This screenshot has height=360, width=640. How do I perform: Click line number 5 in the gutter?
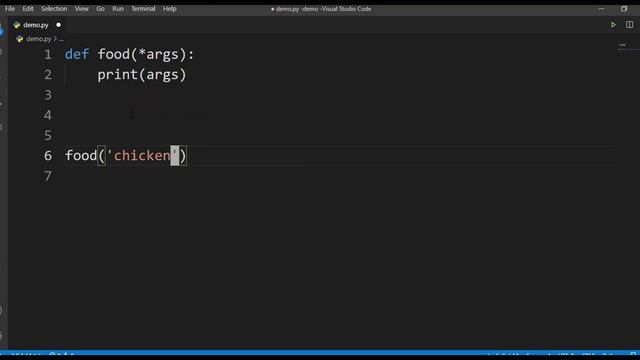pos(48,136)
